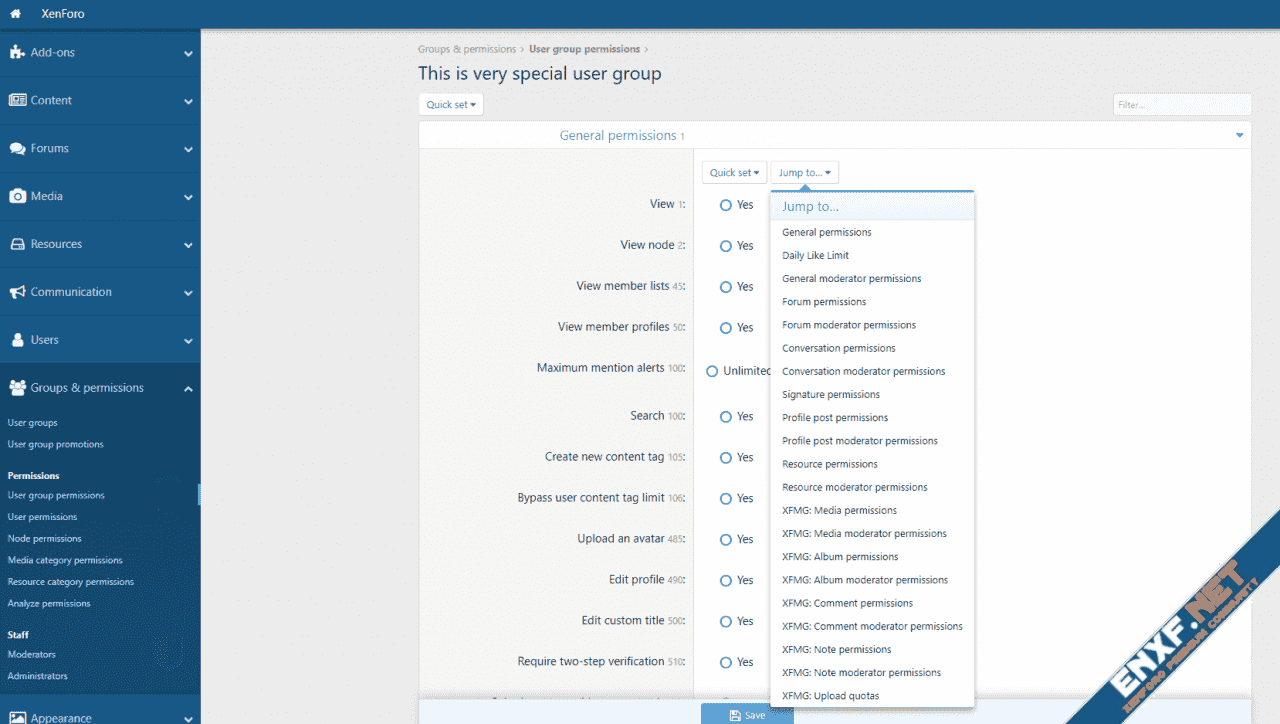Choose XFMG: Album permissions from list
1280x724 pixels.
tap(840, 557)
